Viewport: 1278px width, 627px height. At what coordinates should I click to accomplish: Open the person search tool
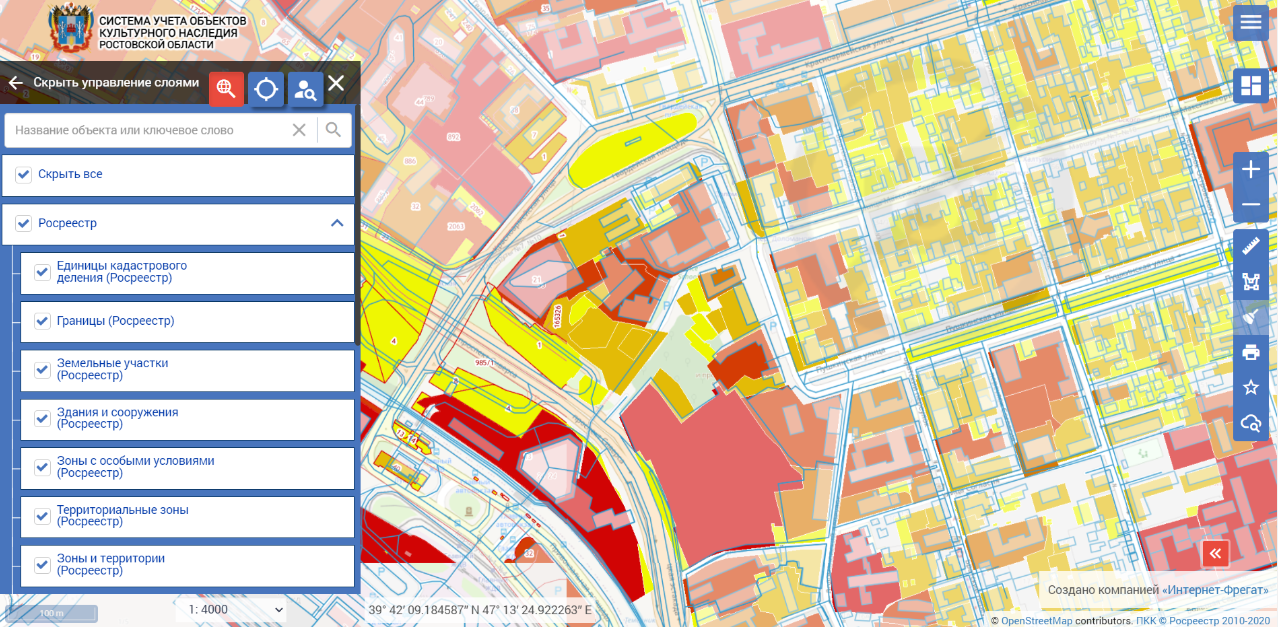tap(305, 89)
